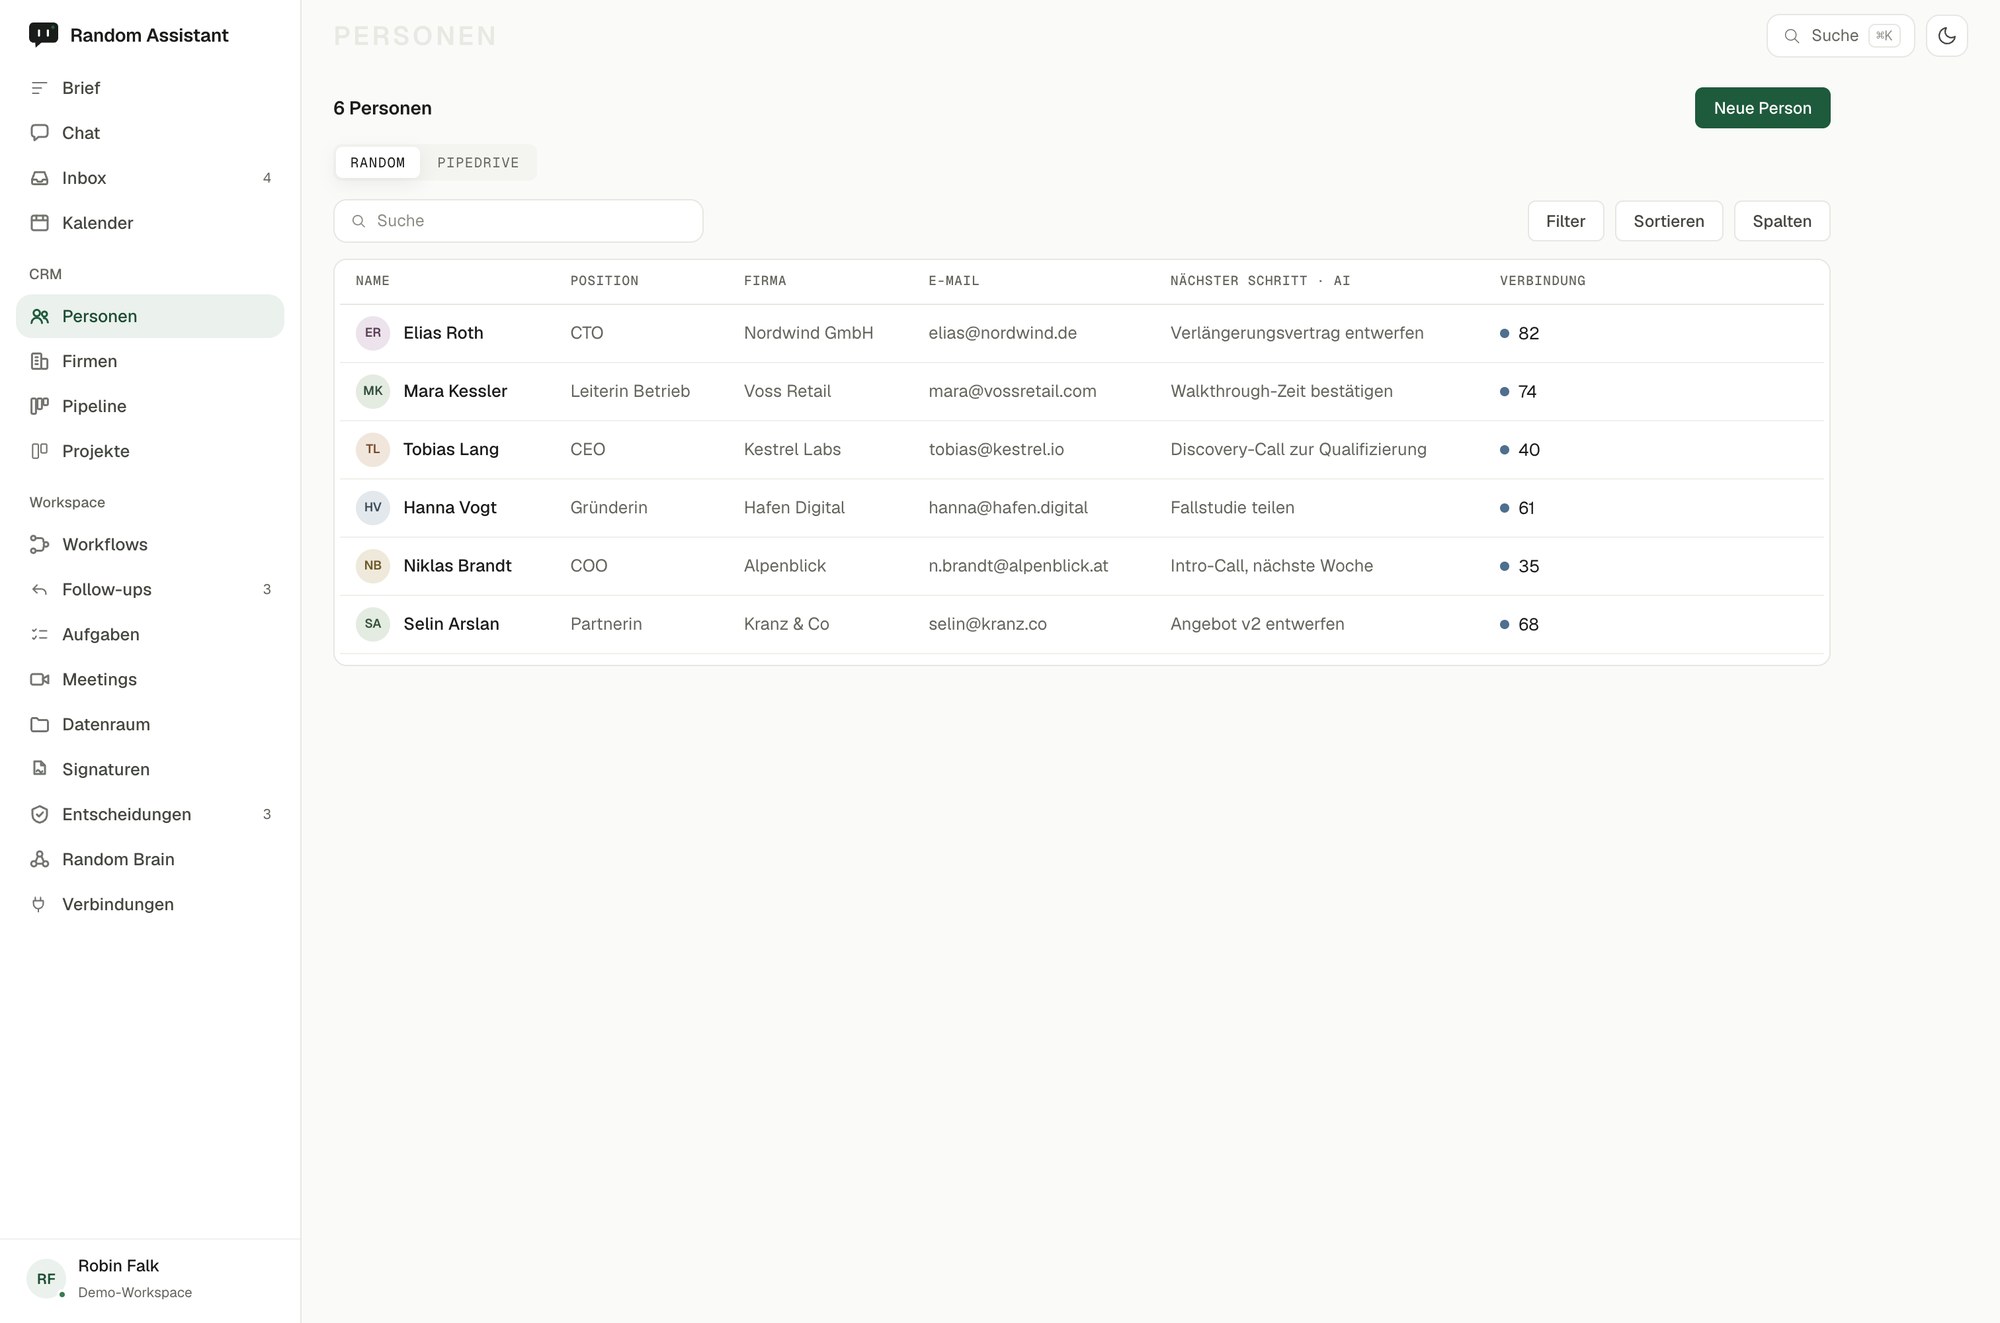This screenshot has height=1323, width=2000.
Task: Open Kalender via its calendar icon
Action: pyautogui.click(x=39, y=223)
